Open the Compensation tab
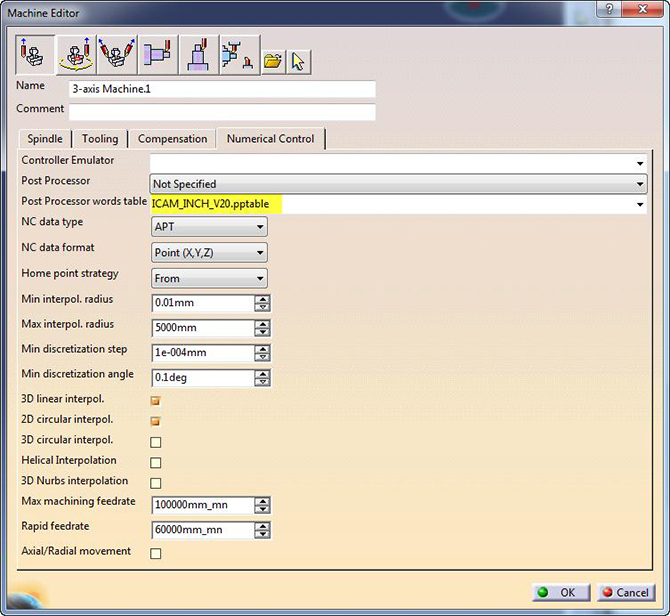The width and height of the screenshot is (670, 616). tap(173, 139)
